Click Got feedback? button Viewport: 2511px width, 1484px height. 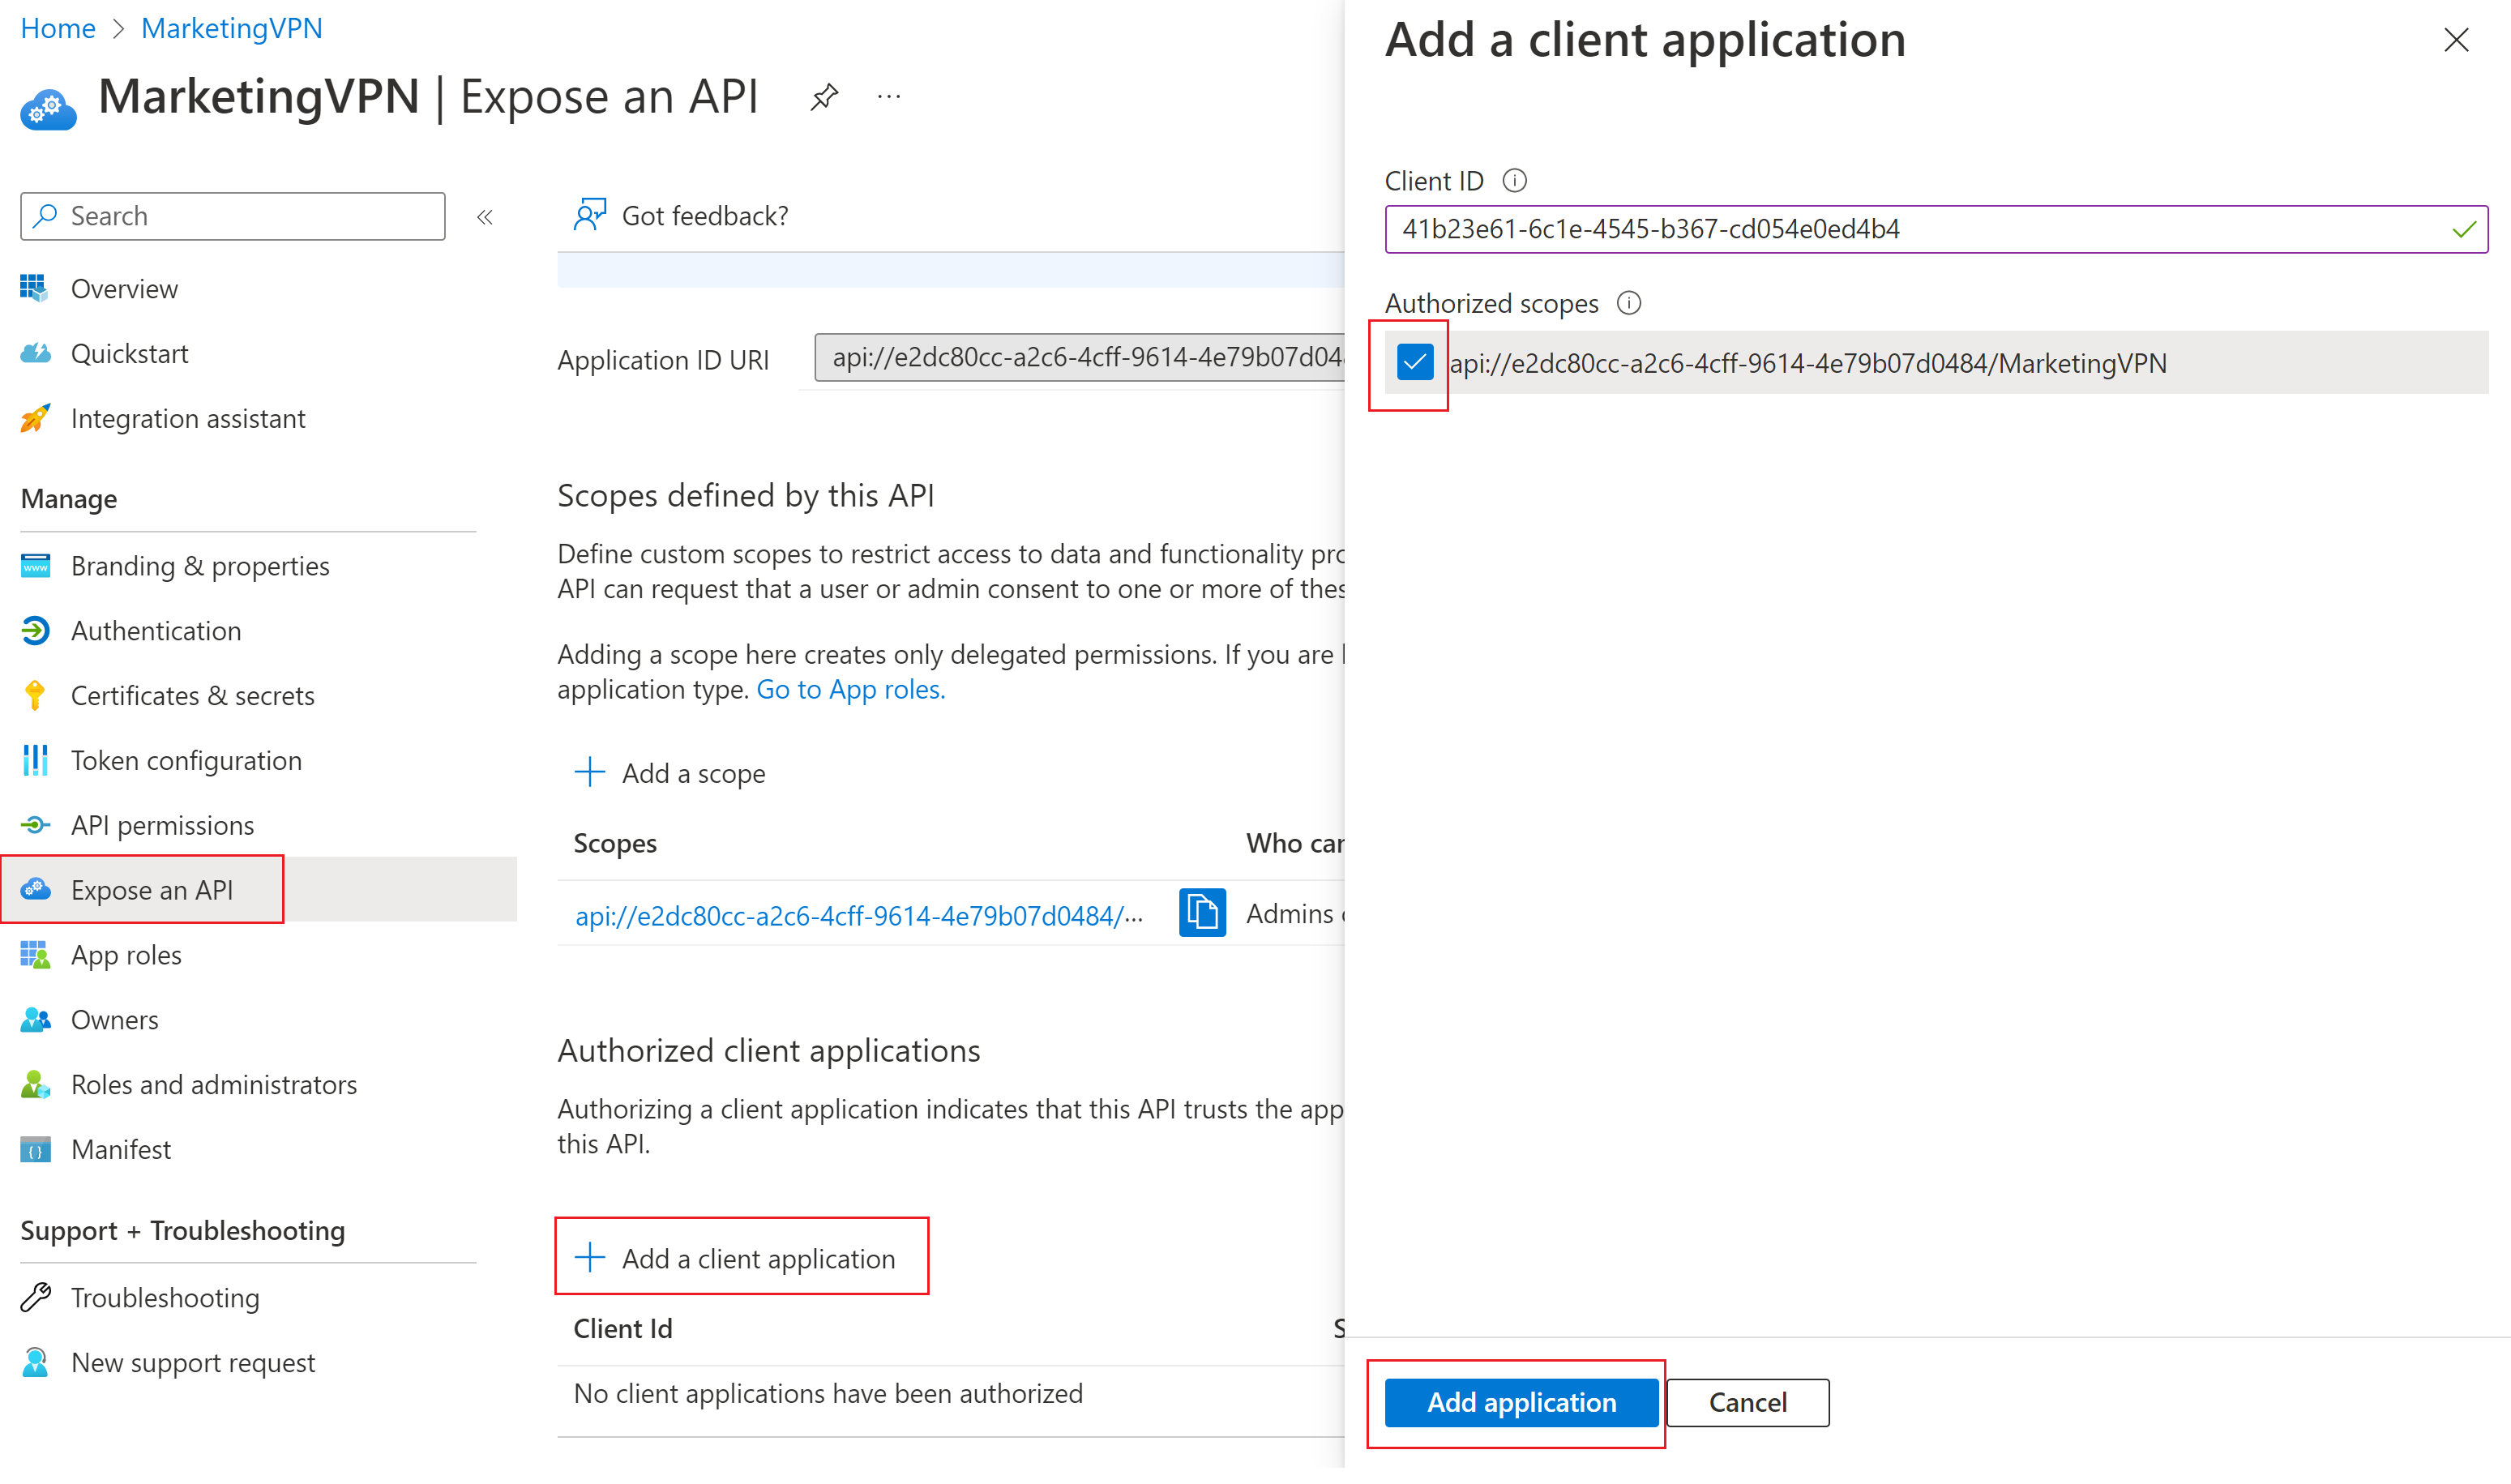tap(681, 215)
